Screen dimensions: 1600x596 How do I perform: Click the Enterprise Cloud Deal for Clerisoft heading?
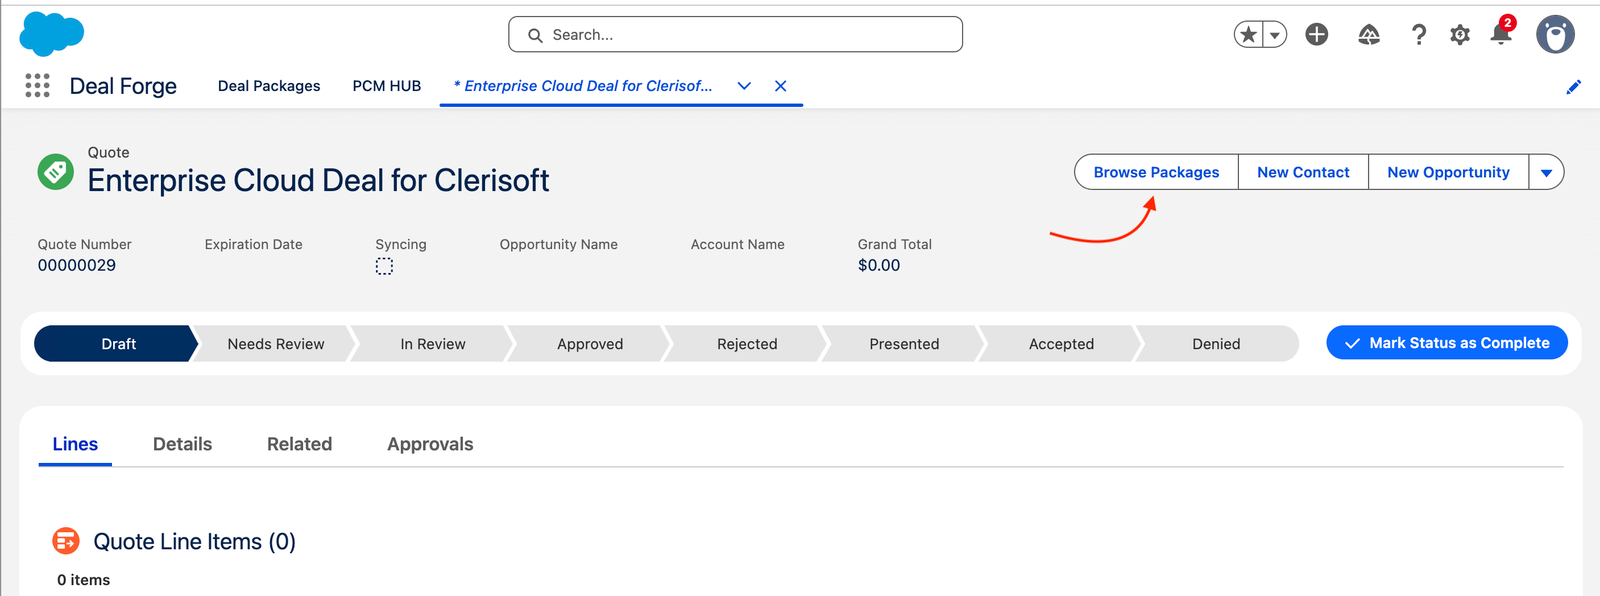click(318, 180)
